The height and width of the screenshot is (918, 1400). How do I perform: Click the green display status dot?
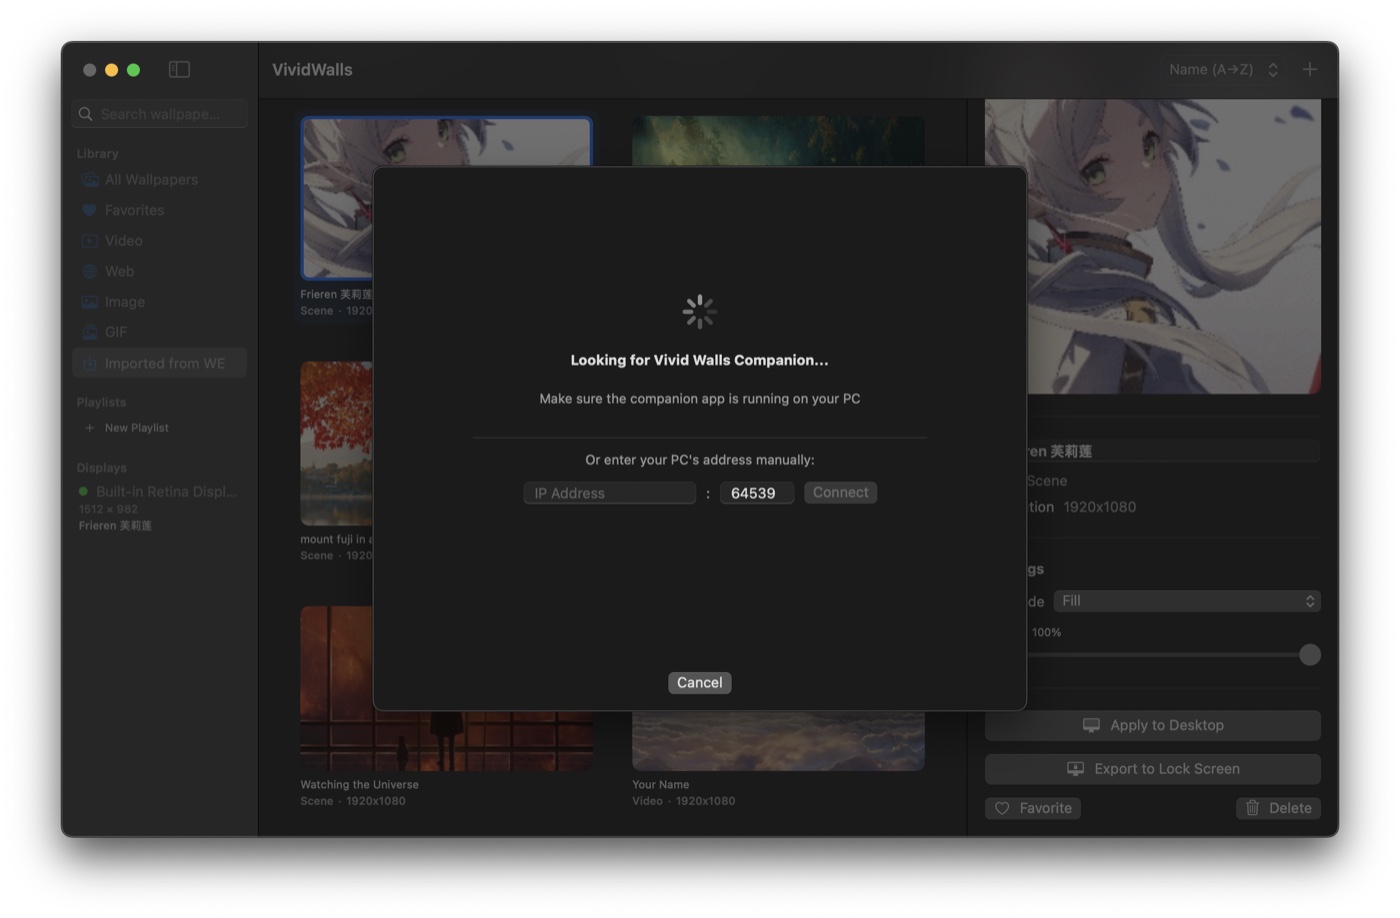click(84, 492)
